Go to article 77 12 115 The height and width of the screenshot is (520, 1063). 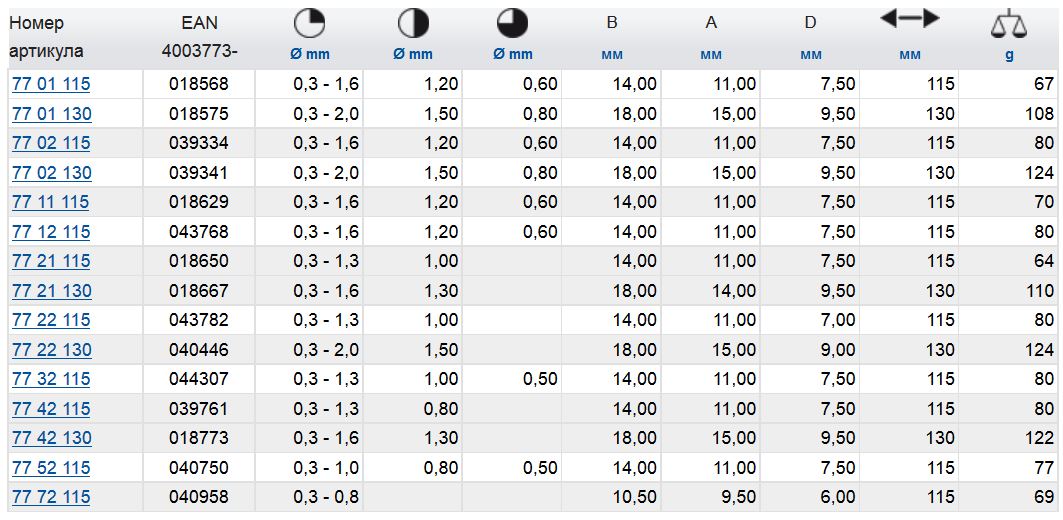50,232
